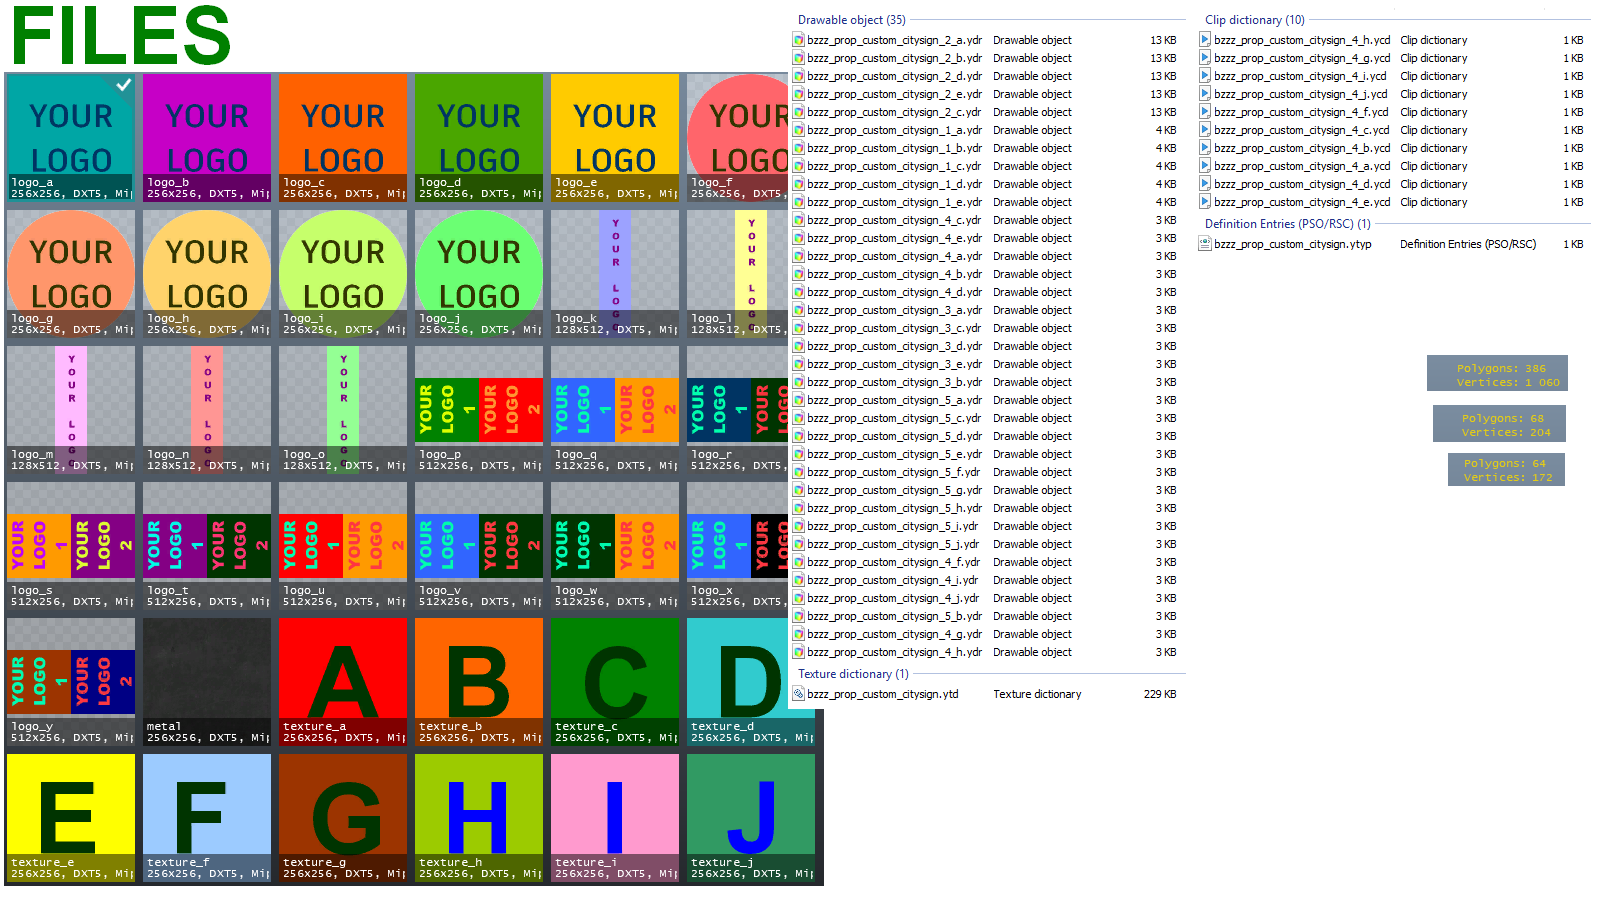The image size is (1600, 900).
Task: Select the purple logo_b texture thumbnail
Action: point(207,138)
